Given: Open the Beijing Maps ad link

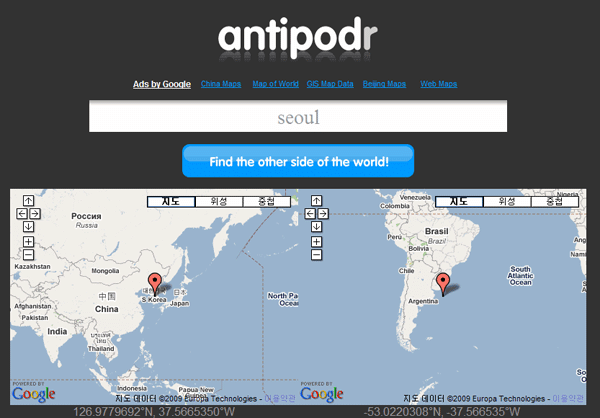Looking at the screenshot, I should coord(384,84).
